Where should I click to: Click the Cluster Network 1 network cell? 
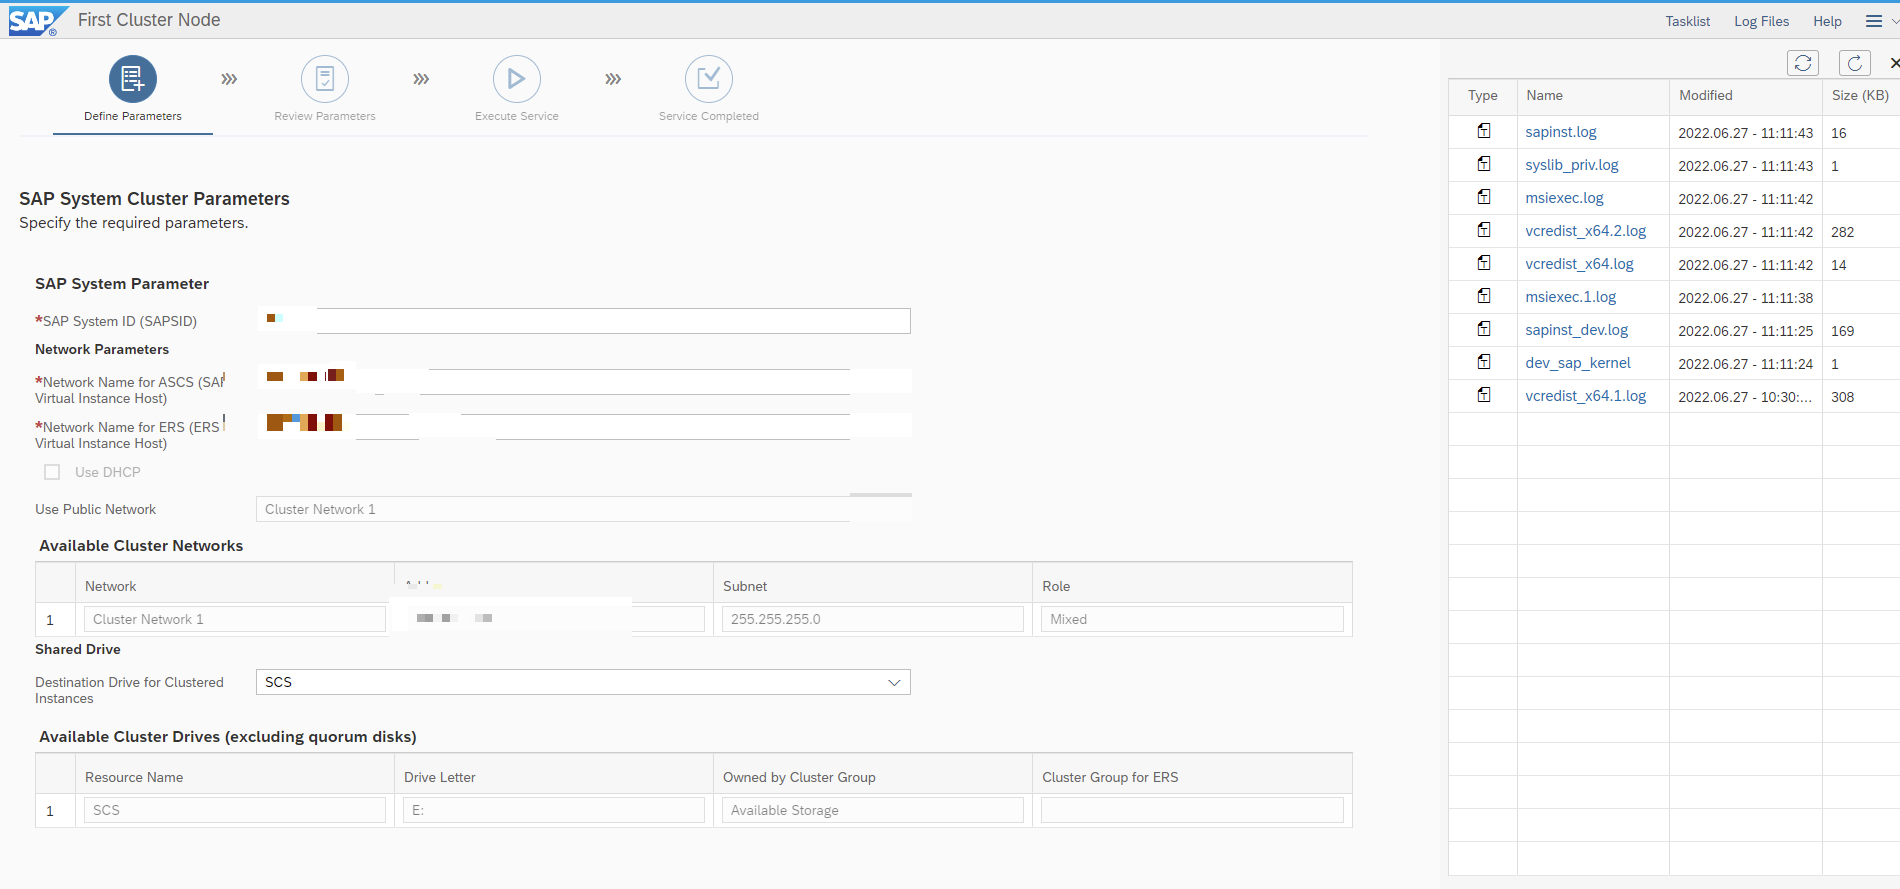click(235, 619)
